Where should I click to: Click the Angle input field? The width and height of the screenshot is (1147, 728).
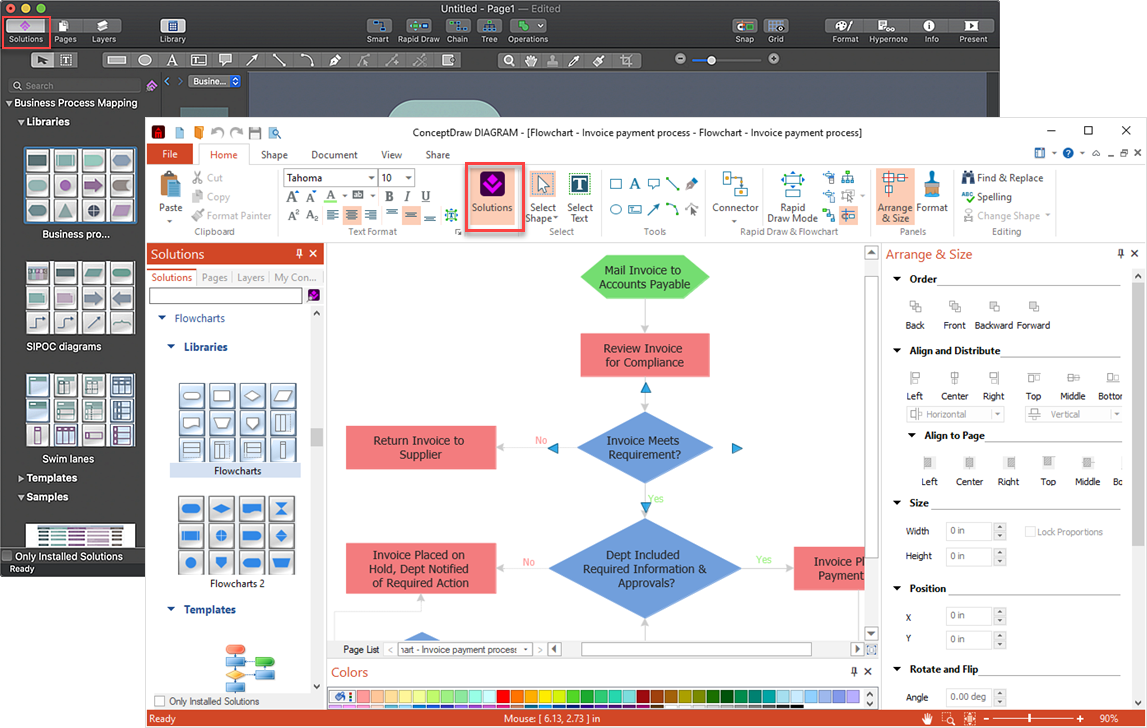pos(969,697)
